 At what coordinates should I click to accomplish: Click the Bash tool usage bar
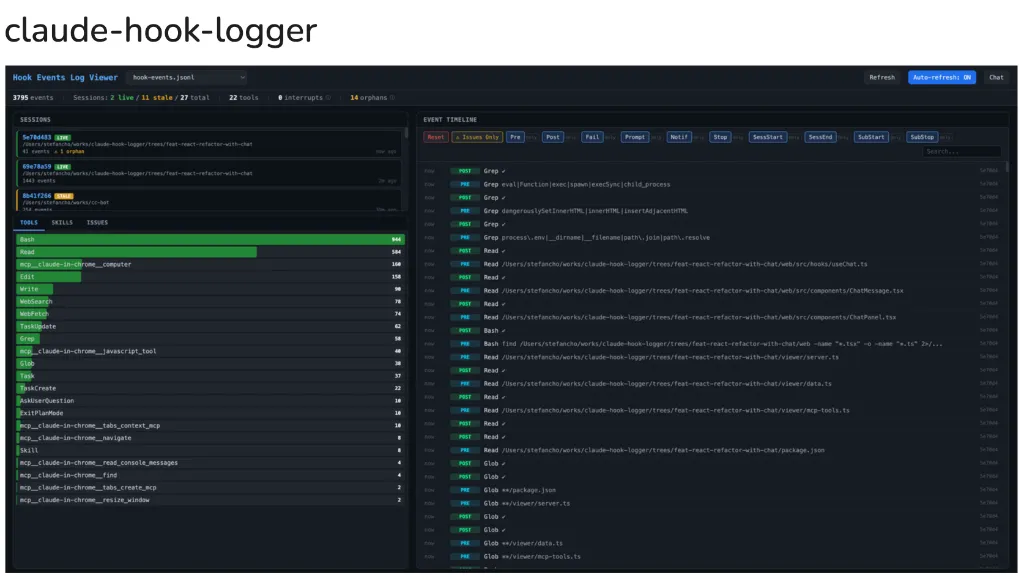coord(200,239)
